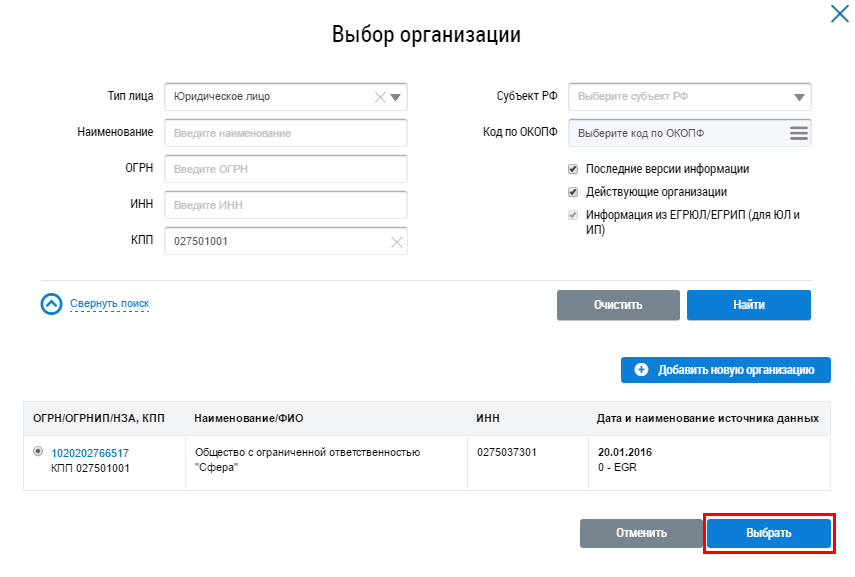Open the Тип лица dropdown arrow
855x577 pixels.
[x=395, y=97]
